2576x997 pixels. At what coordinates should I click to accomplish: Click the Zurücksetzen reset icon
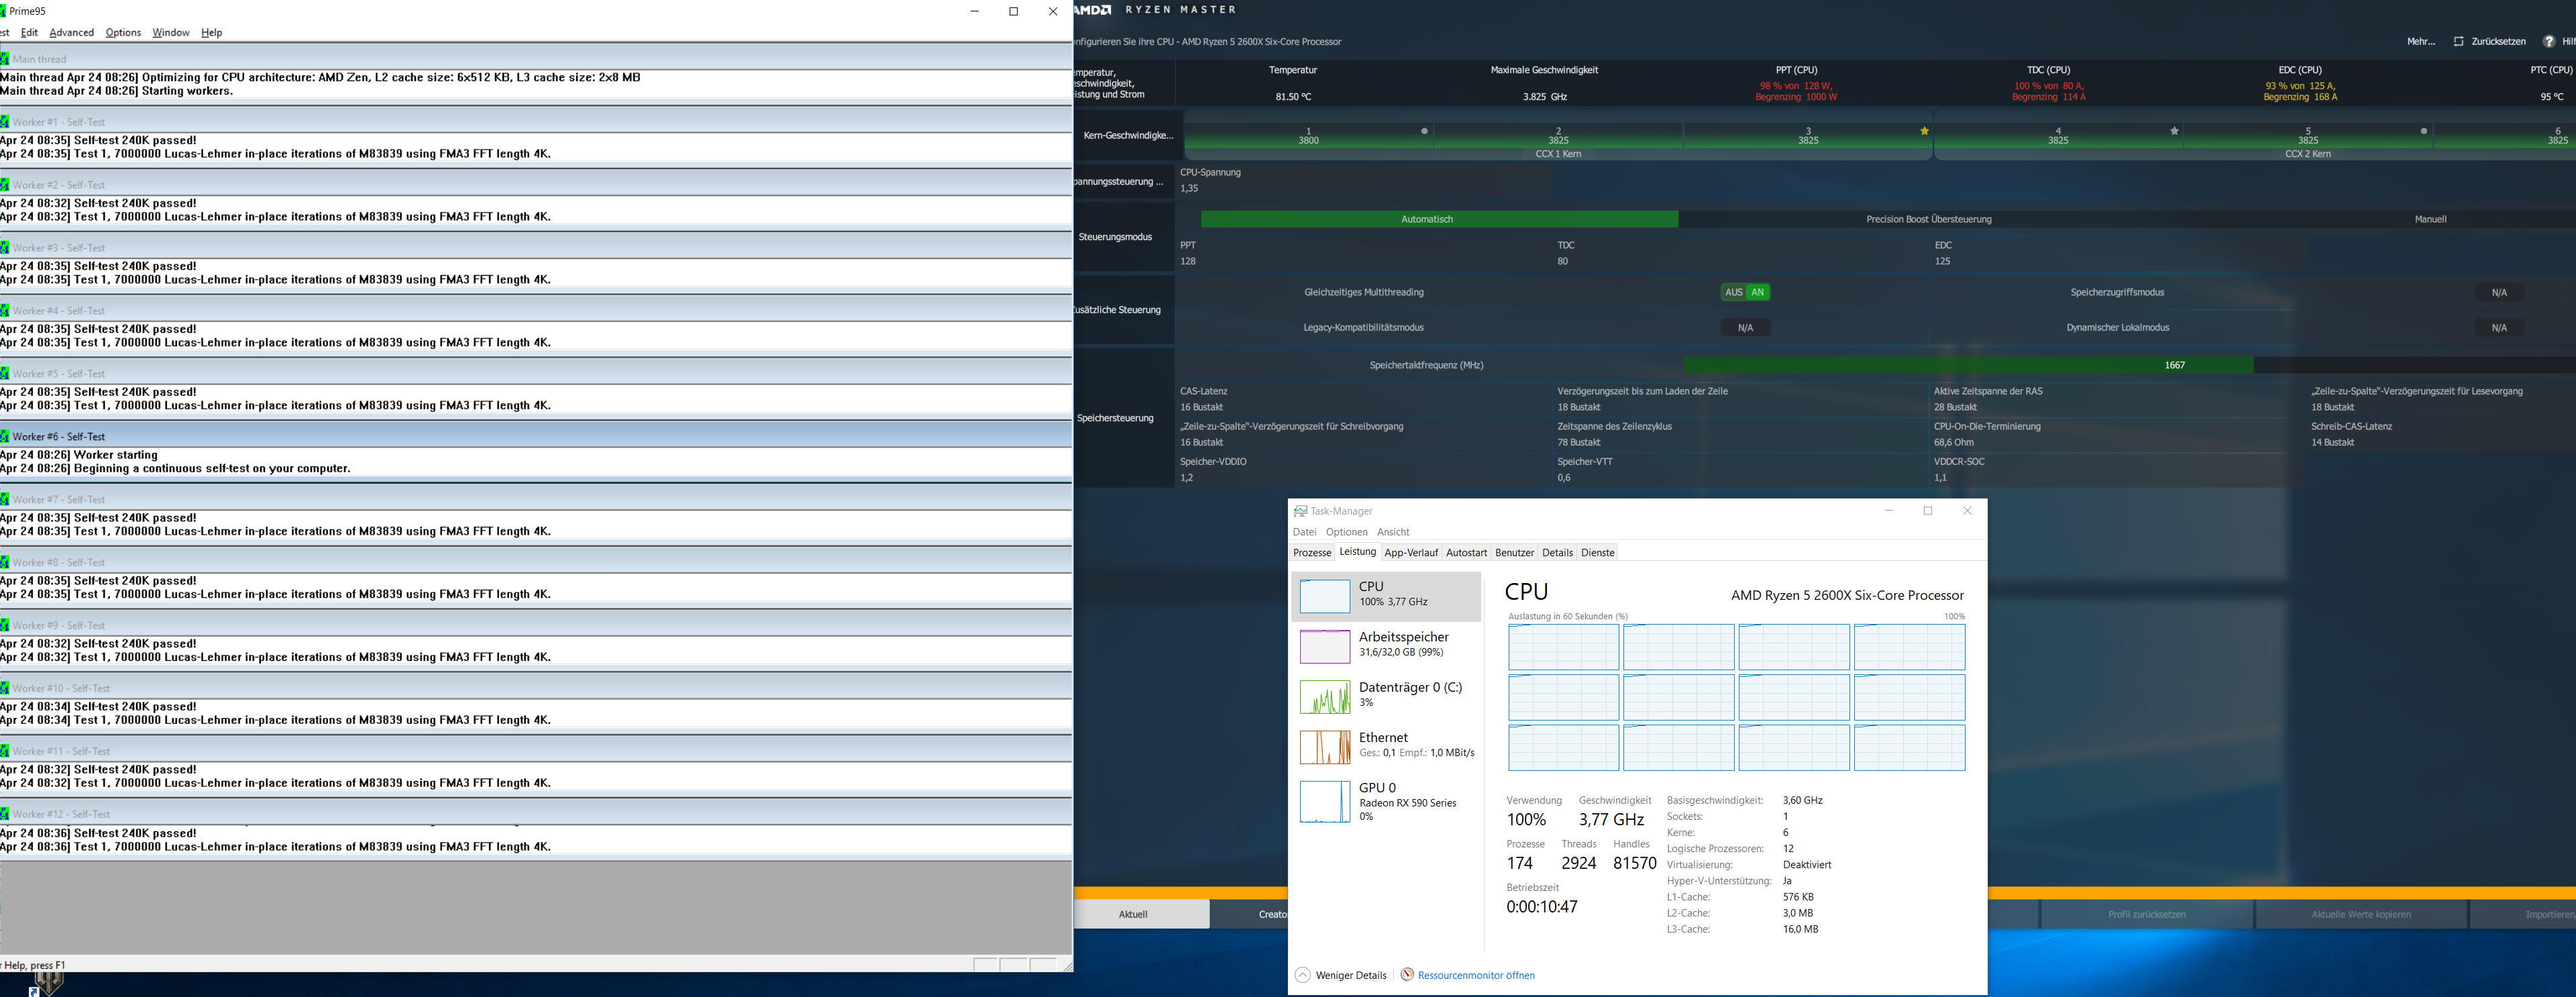pos(2459,41)
